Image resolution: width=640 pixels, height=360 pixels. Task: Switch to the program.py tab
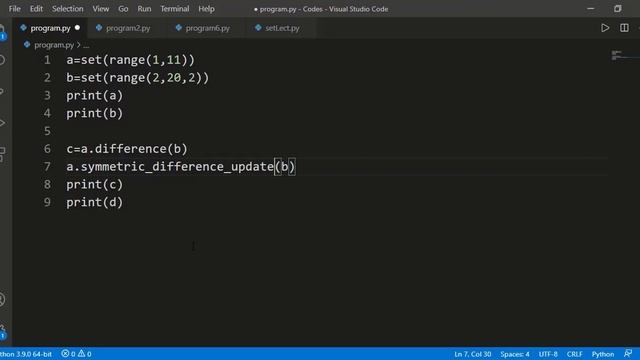click(x=50, y=28)
